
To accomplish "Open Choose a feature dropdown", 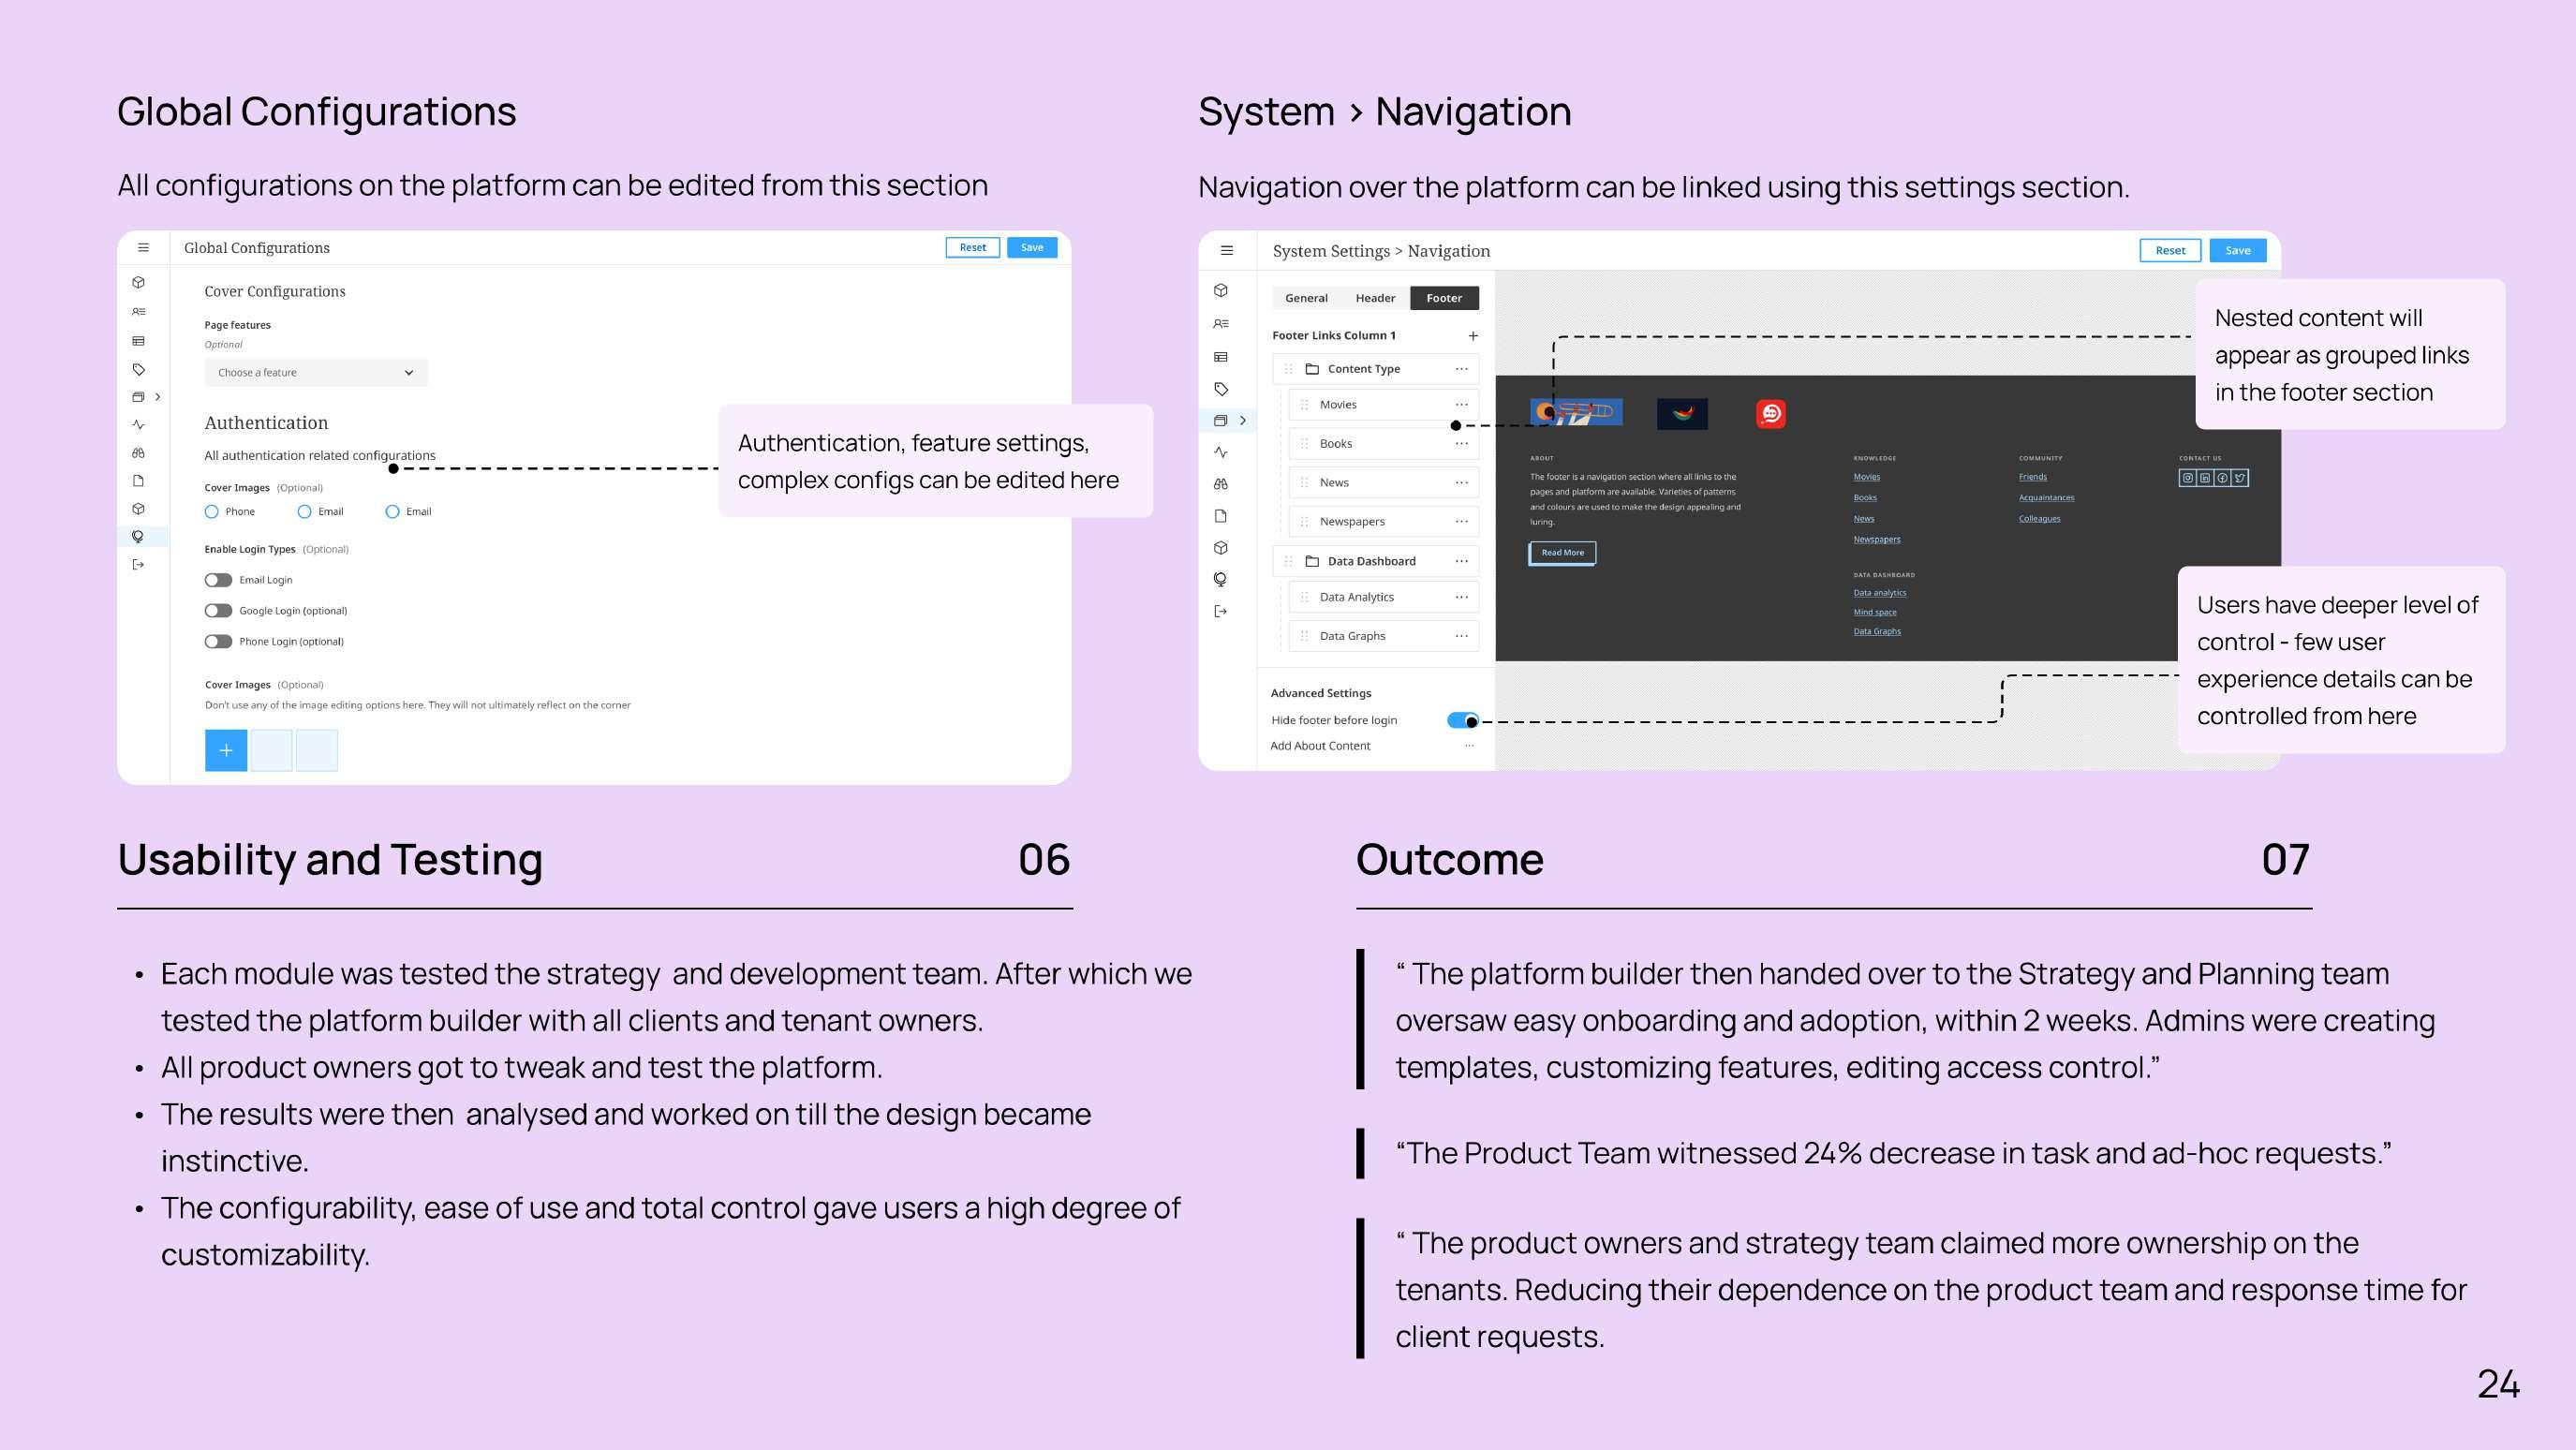I will pos(316,373).
